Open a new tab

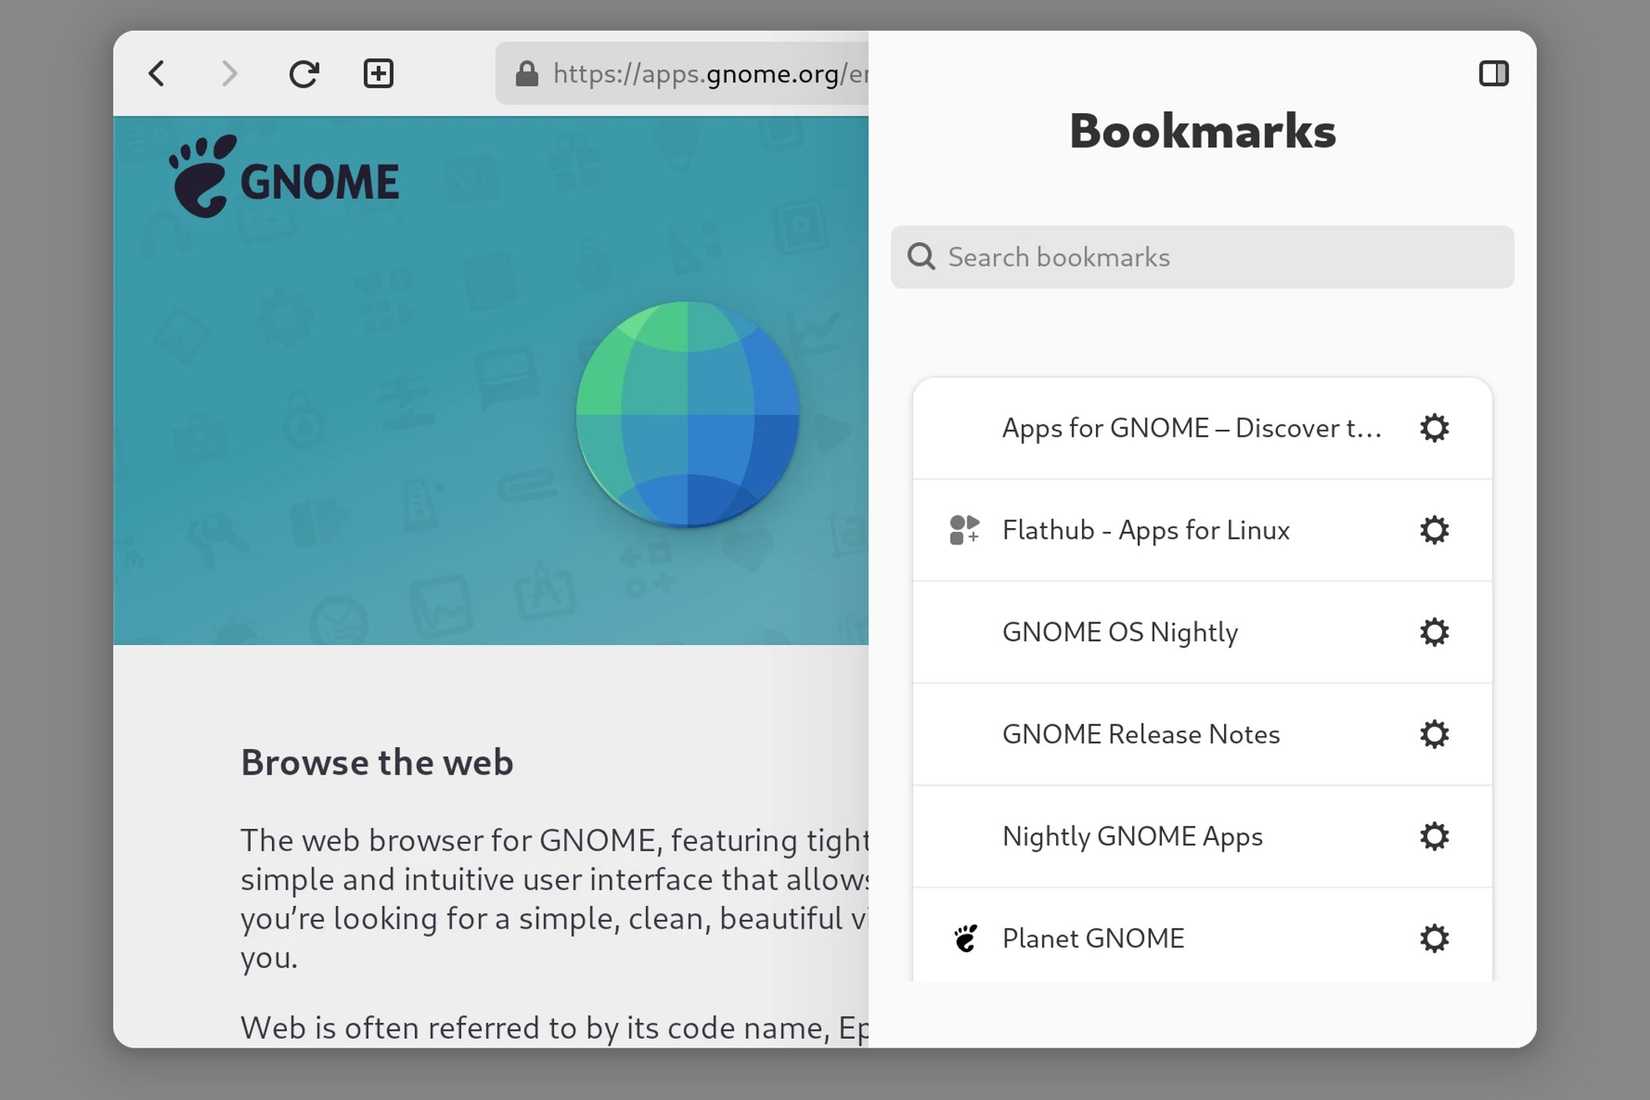point(378,73)
